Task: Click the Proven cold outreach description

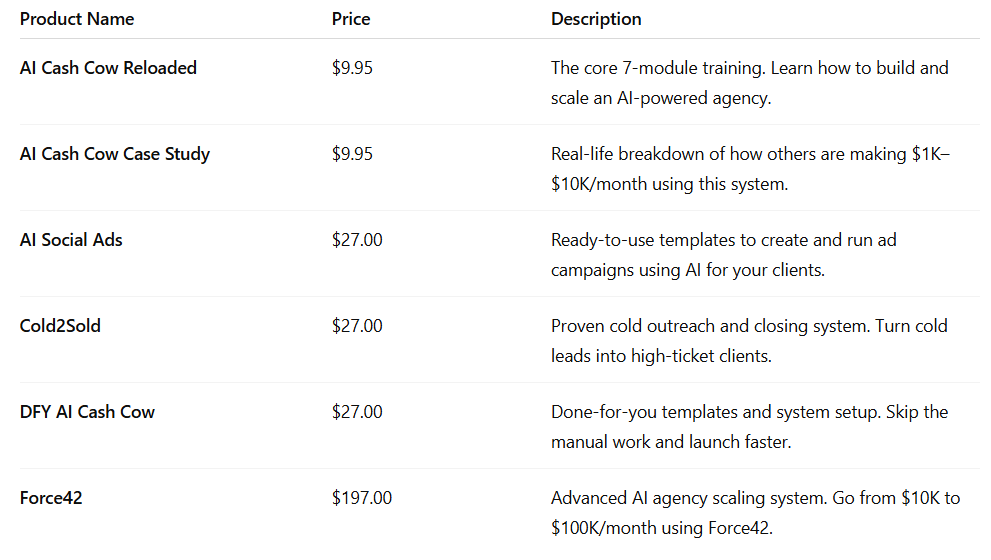Action: pyautogui.click(x=749, y=341)
